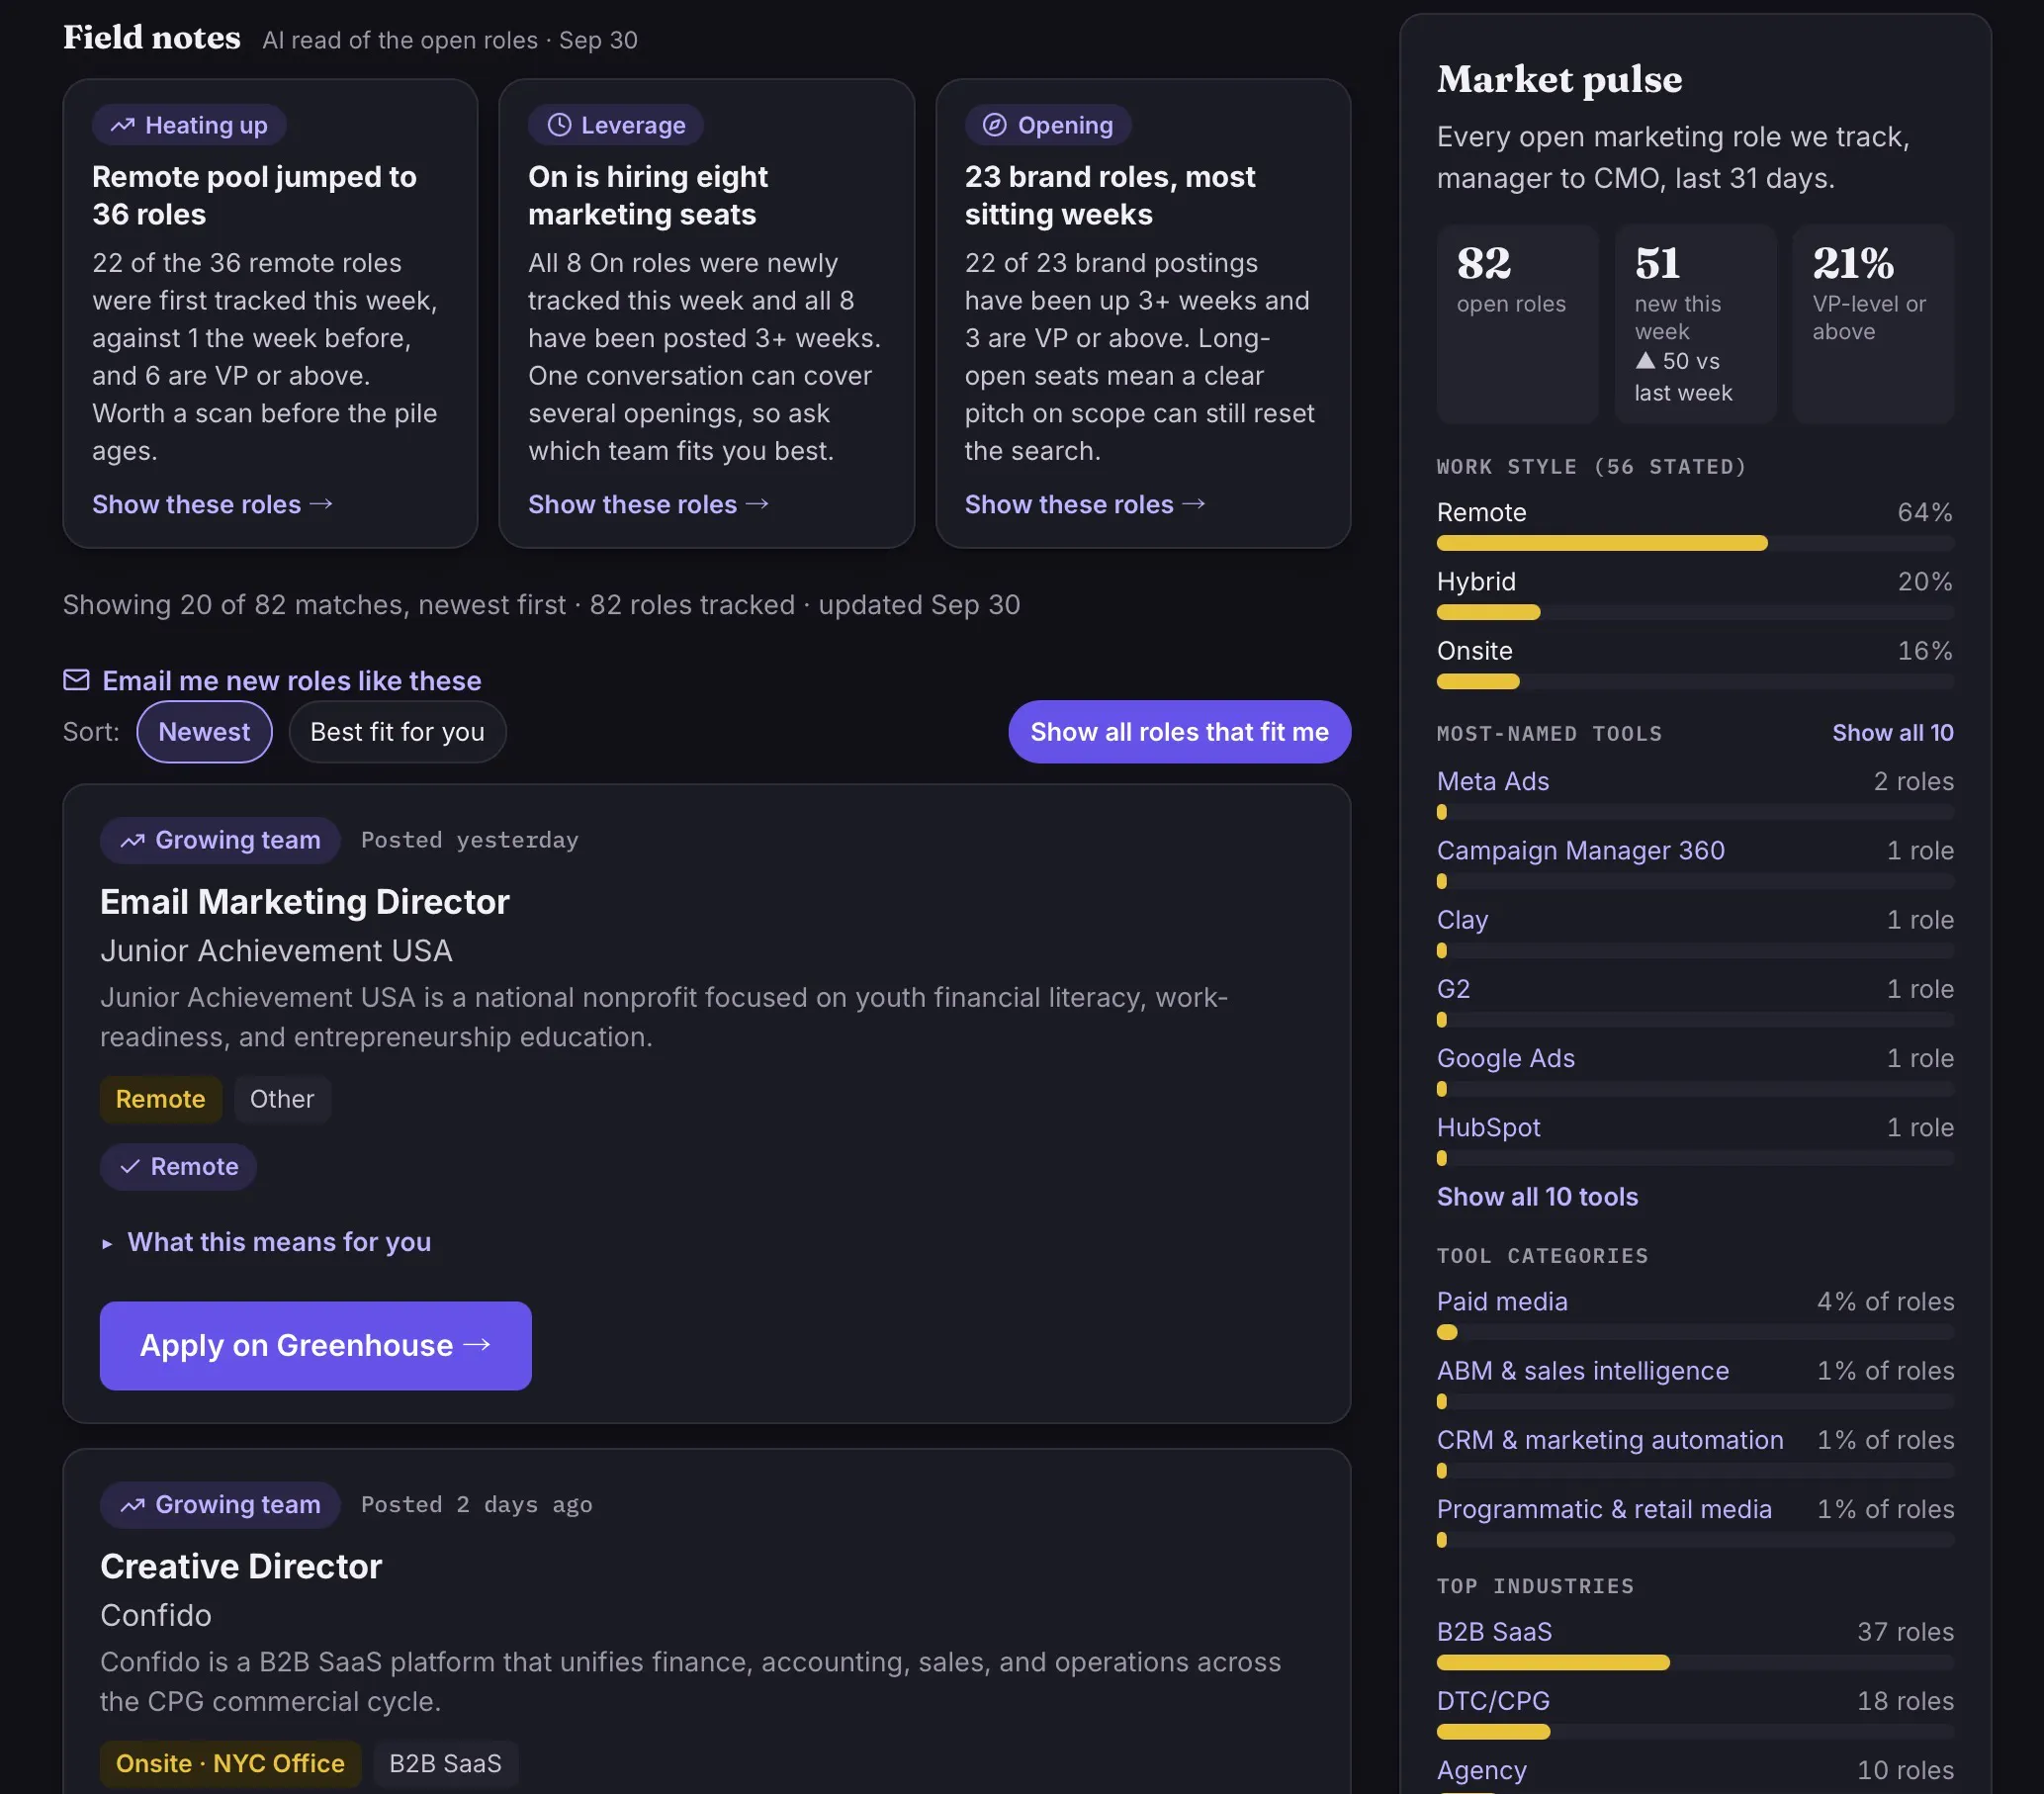2044x1794 pixels.
Task: Click the Hybrid work style bar
Action: tap(1695, 612)
